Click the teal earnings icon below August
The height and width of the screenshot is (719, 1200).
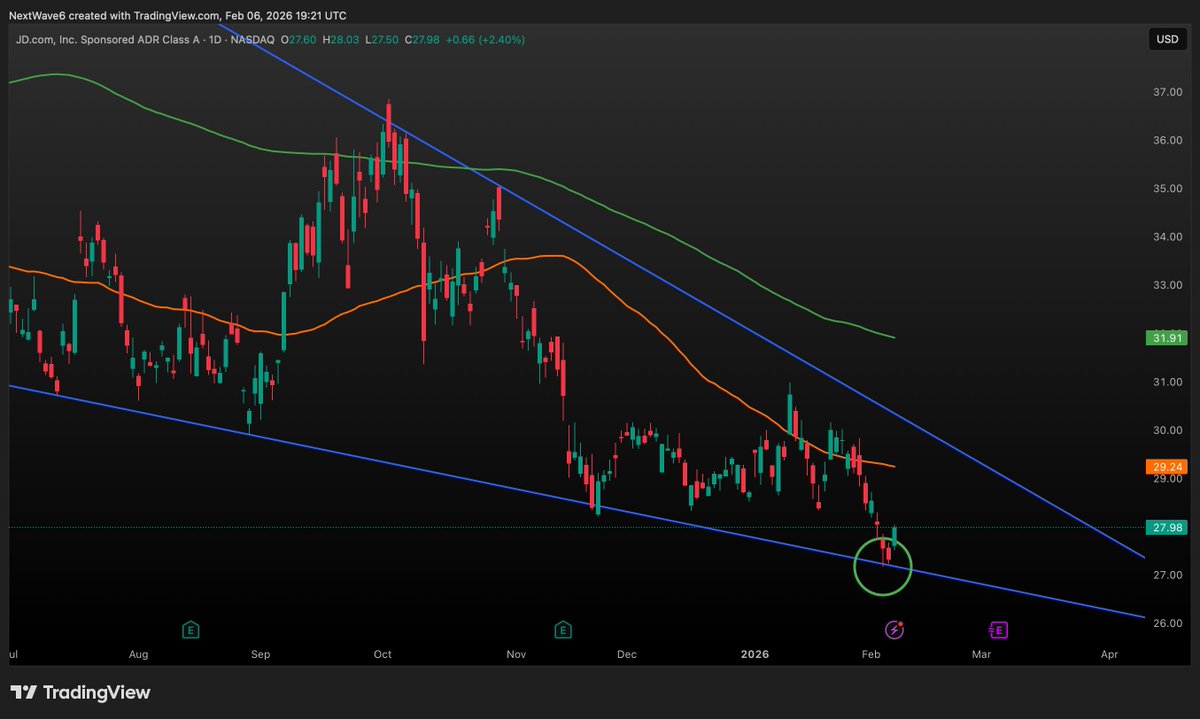(x=190, y=630)
